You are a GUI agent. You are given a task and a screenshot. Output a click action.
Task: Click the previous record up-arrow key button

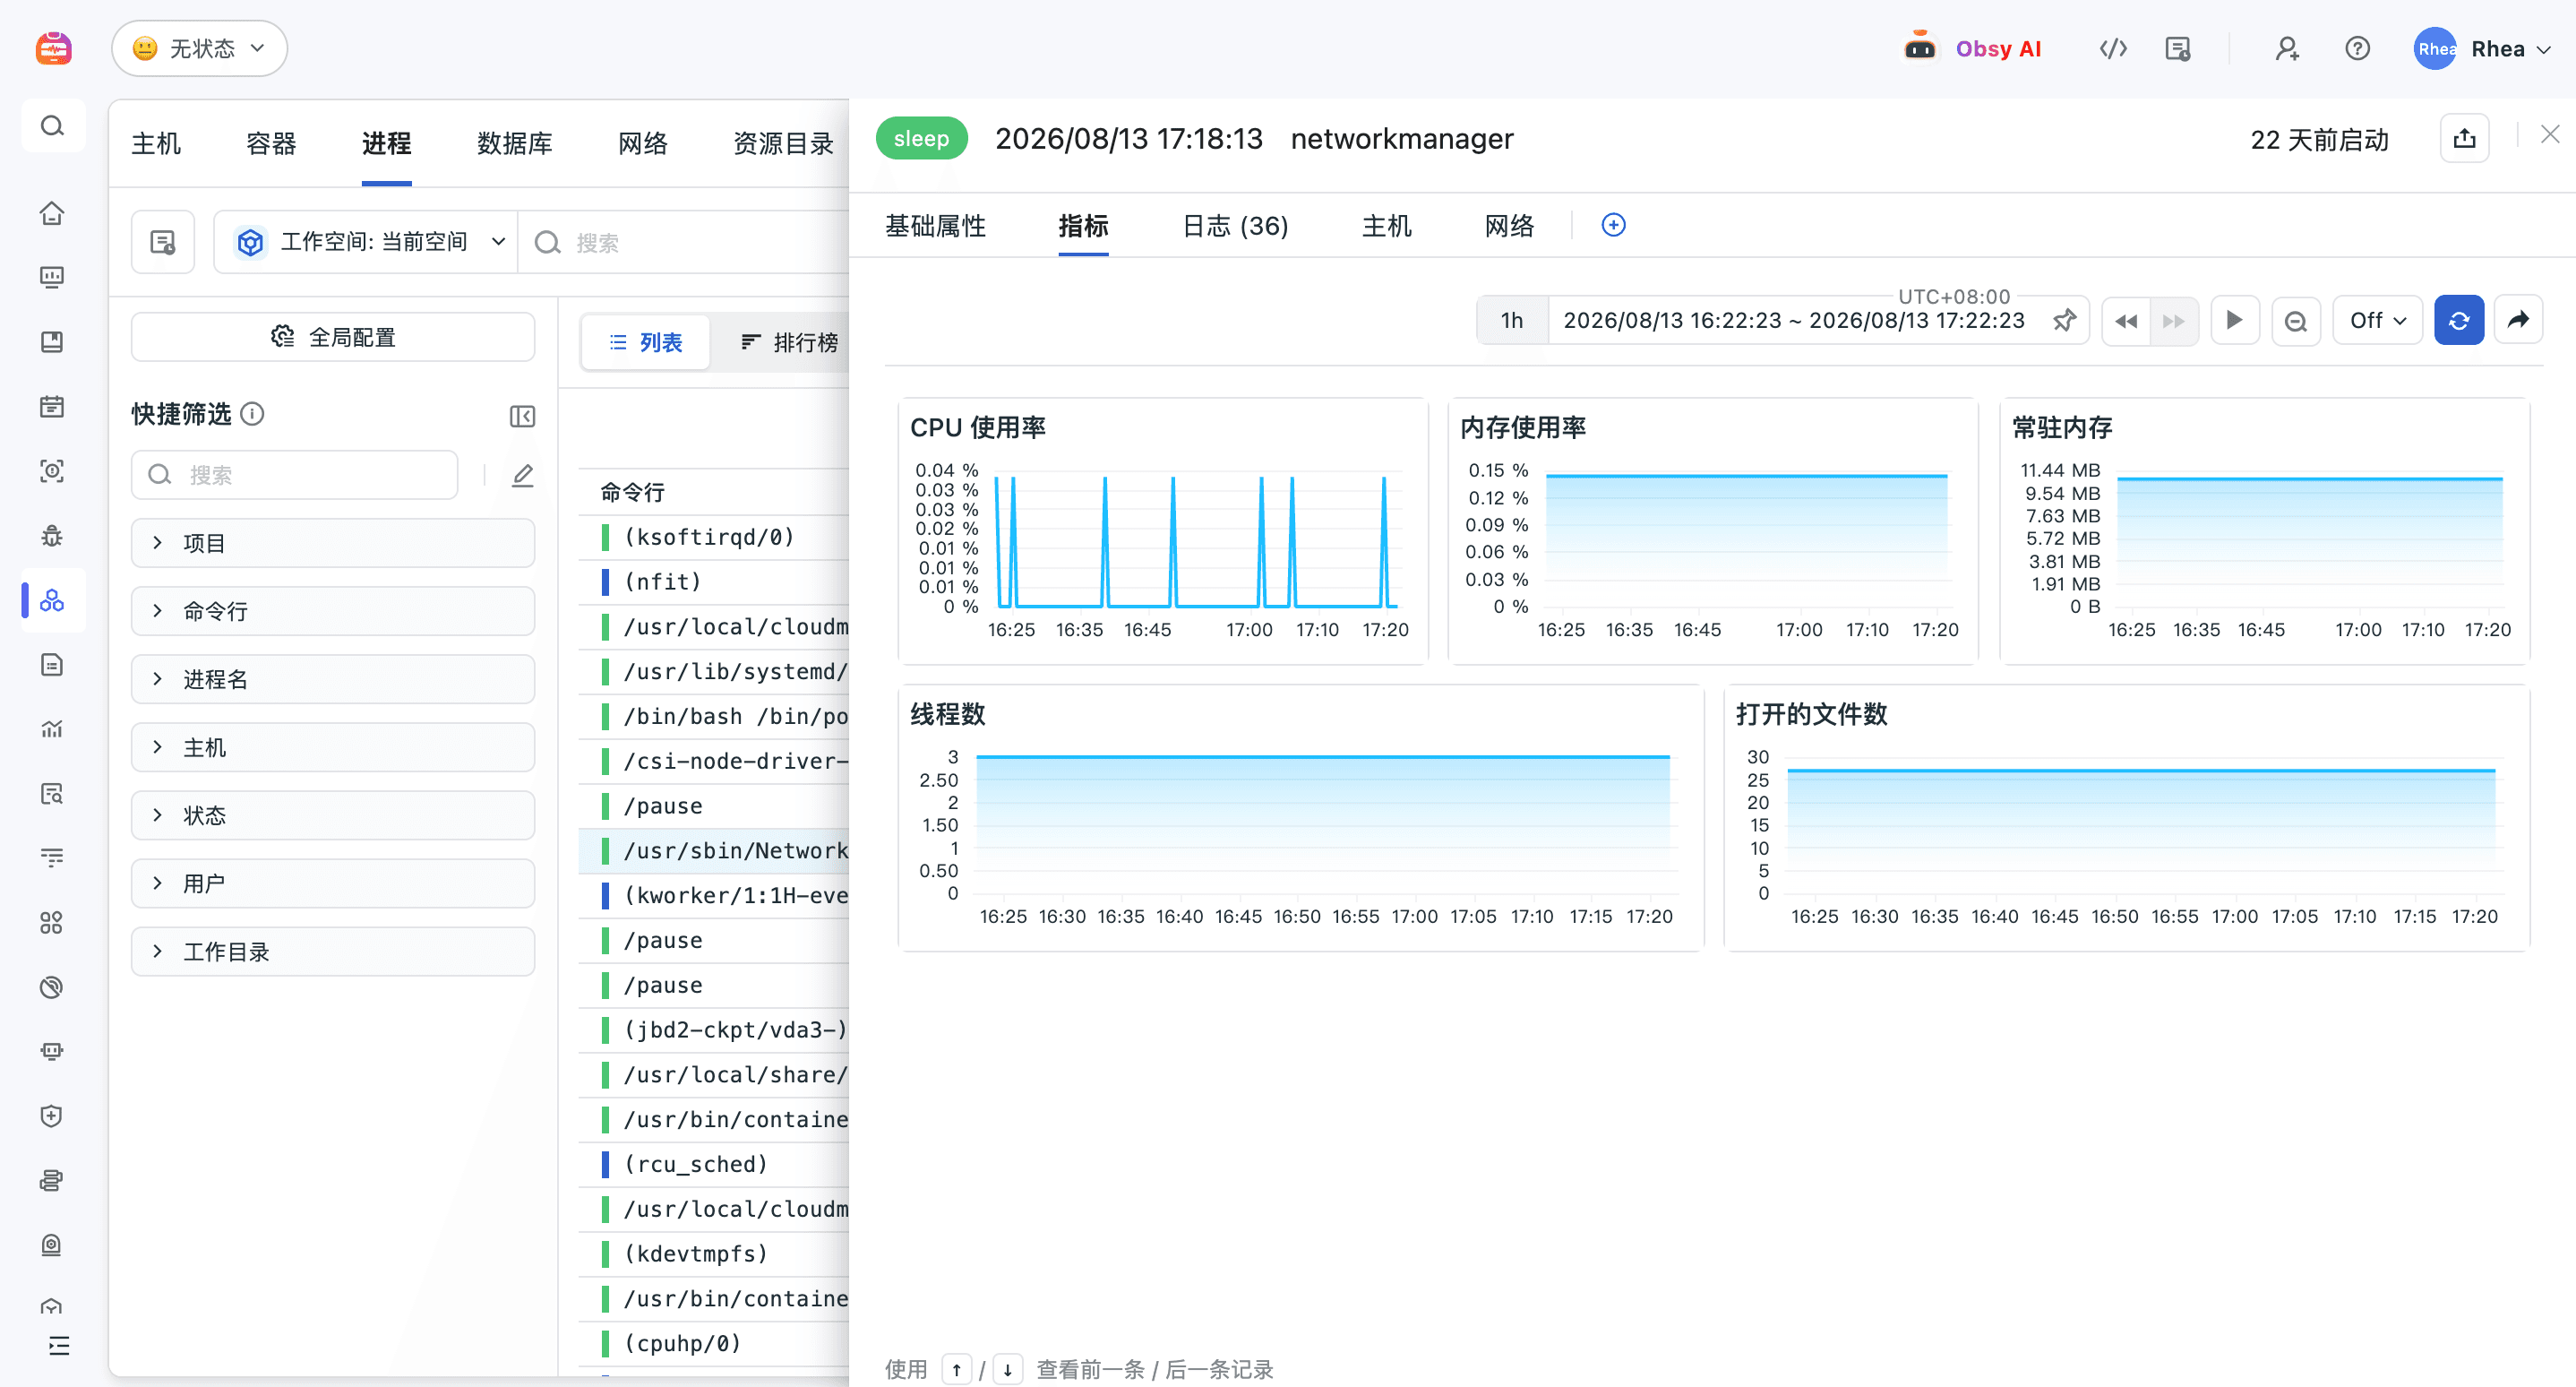pos(956,1369)
